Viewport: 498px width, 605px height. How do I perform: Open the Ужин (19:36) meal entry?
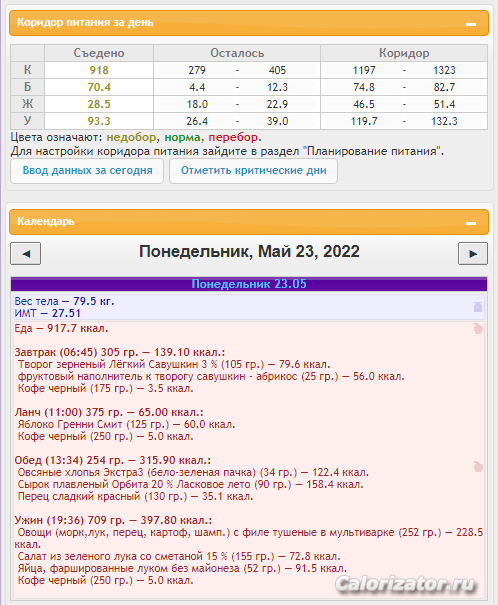(113, 521)
